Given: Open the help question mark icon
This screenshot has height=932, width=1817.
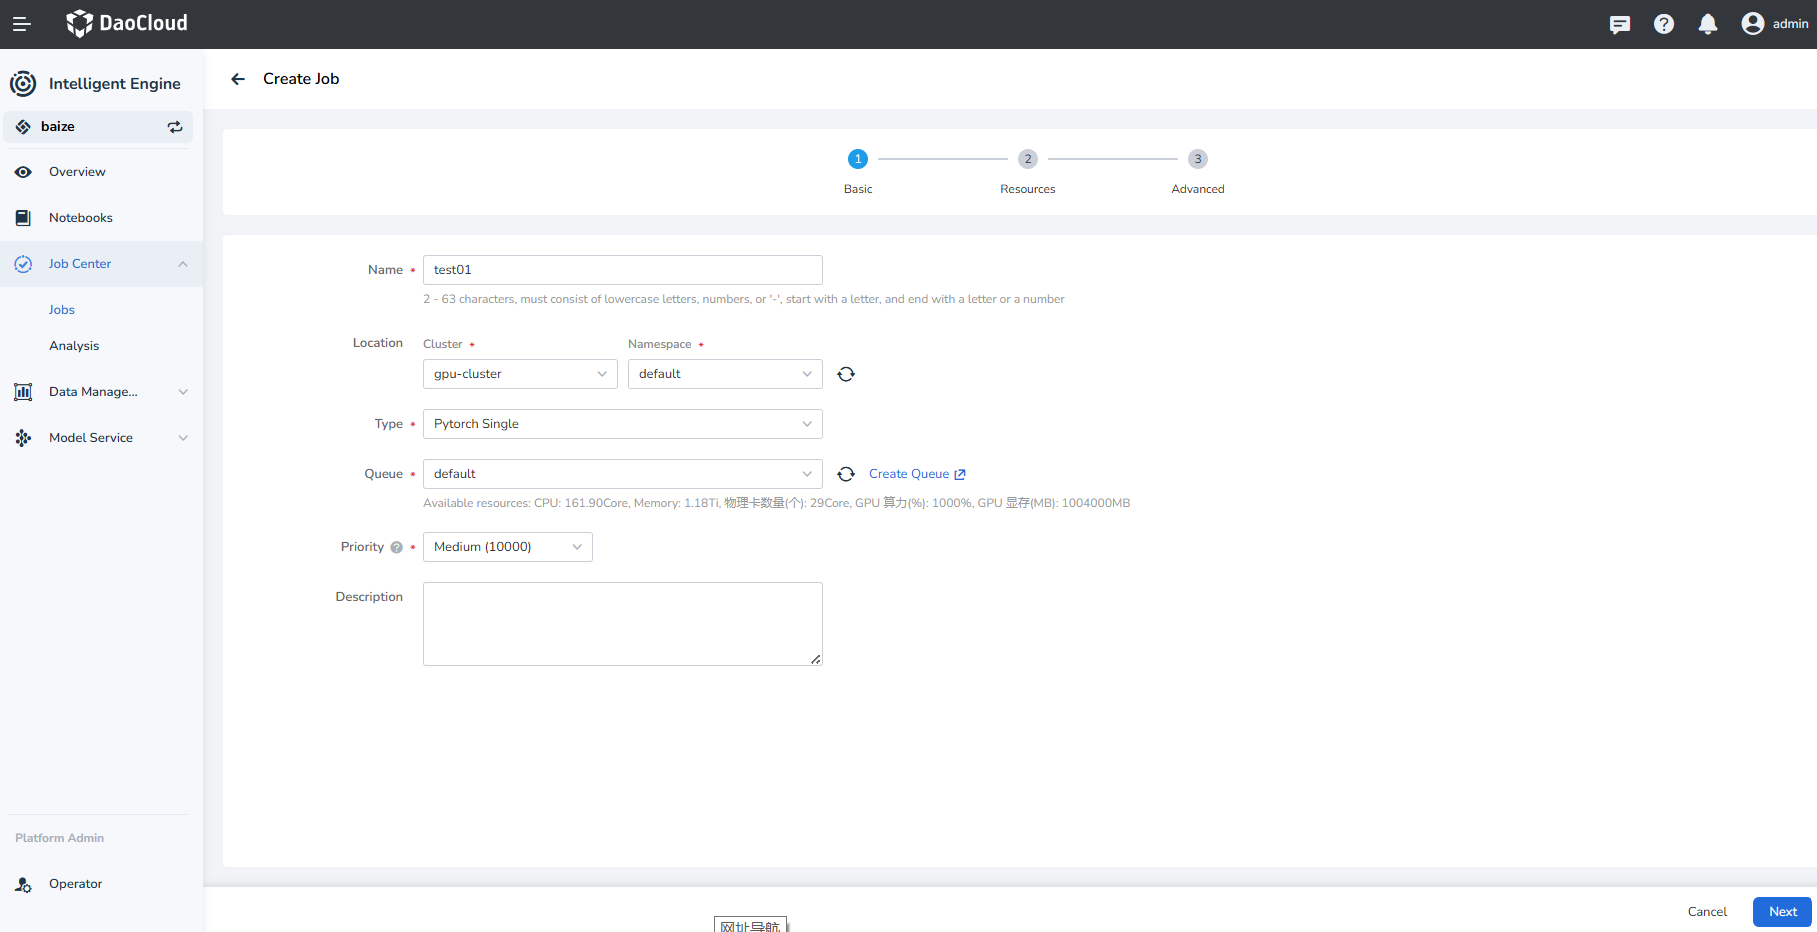Looking at the screenshot, I should coord(1663,24).
